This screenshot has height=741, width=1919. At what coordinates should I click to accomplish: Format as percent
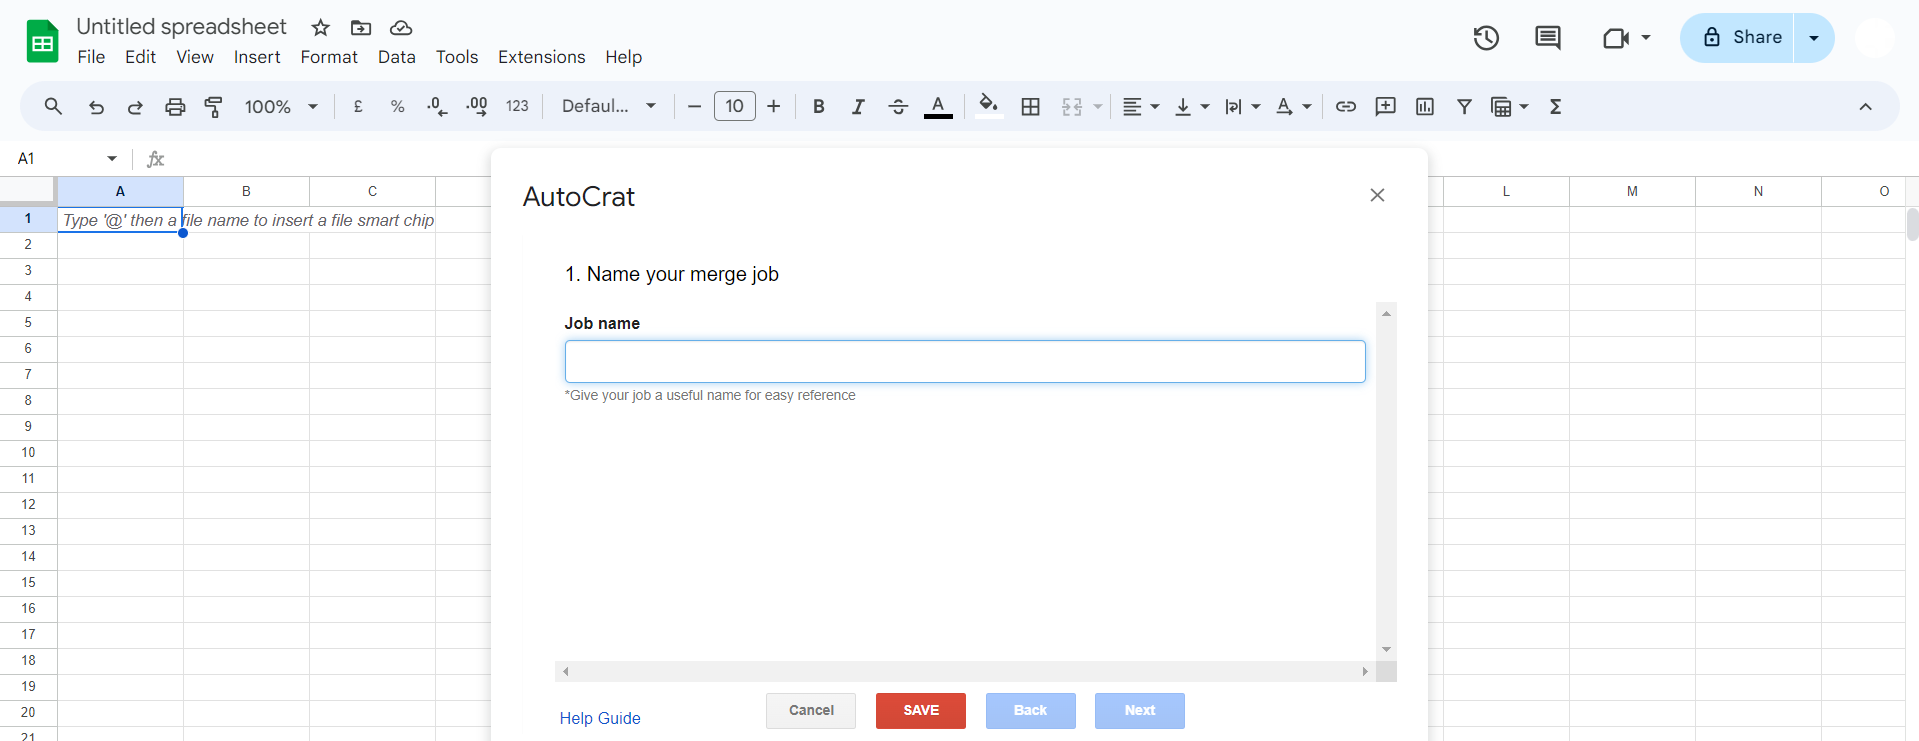click(397, 106)
